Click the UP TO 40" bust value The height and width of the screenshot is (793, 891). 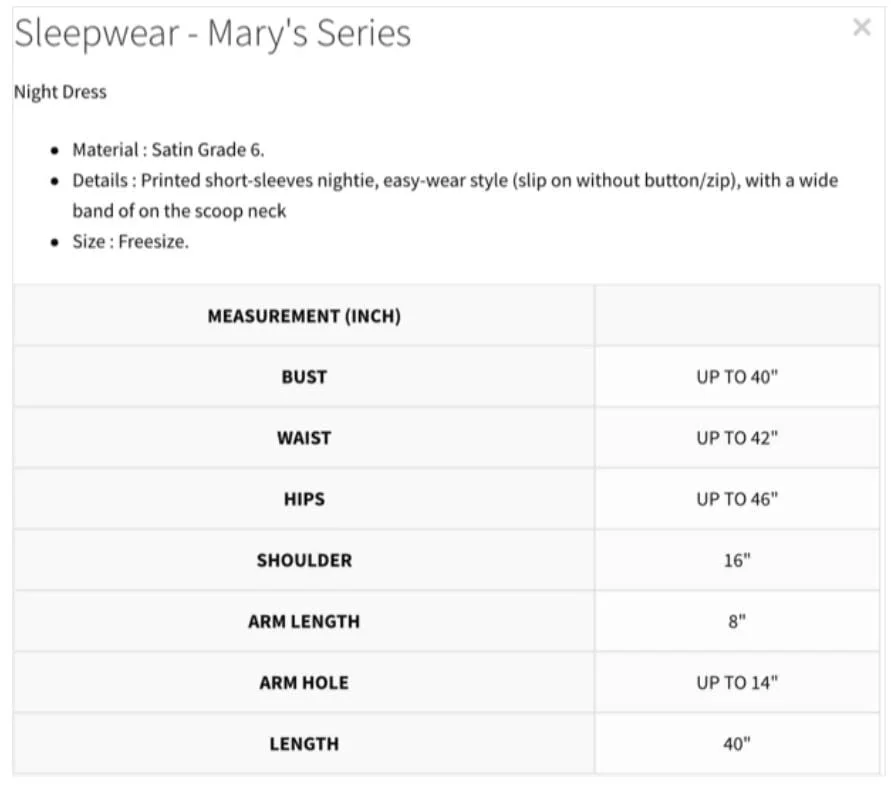click(x=737, y=377)
